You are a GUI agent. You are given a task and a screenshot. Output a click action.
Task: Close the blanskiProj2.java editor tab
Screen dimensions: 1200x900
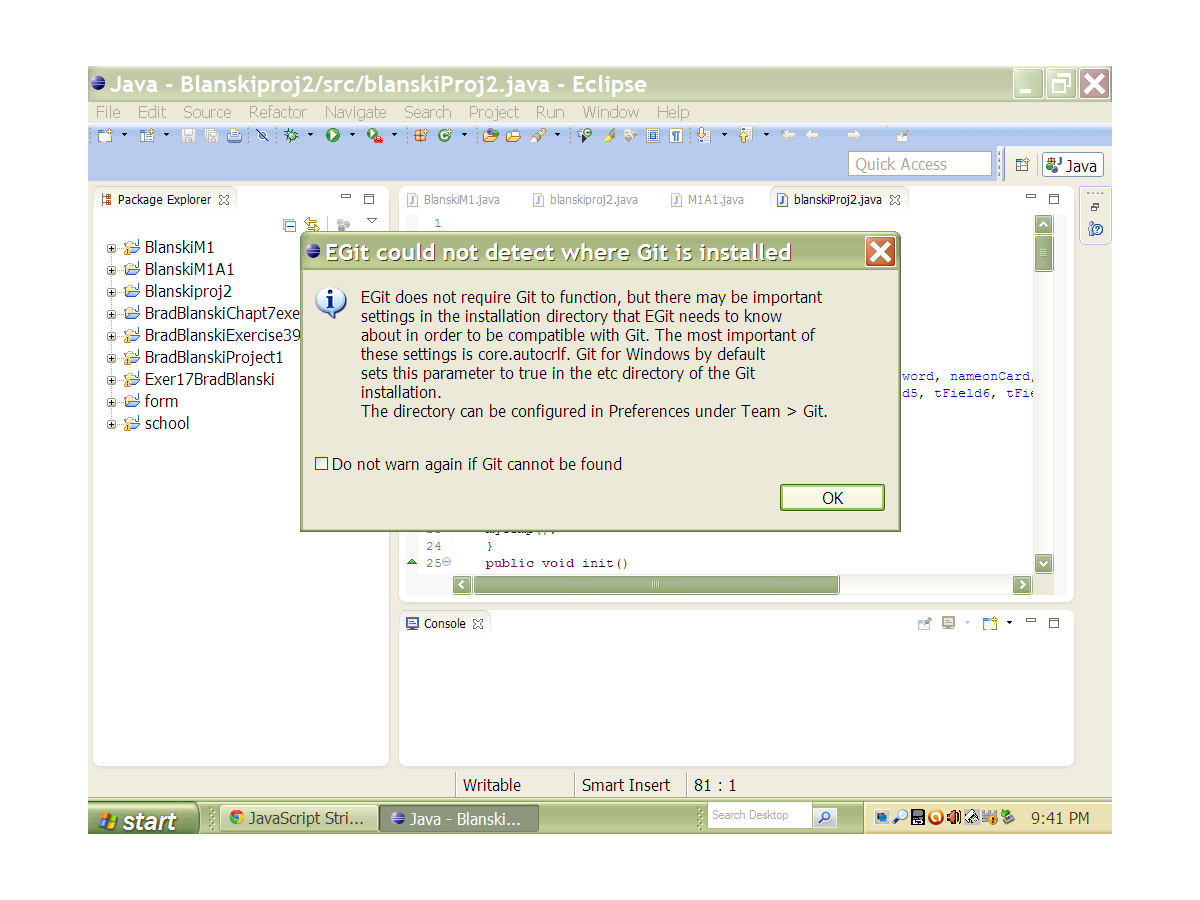coord(895,200)
